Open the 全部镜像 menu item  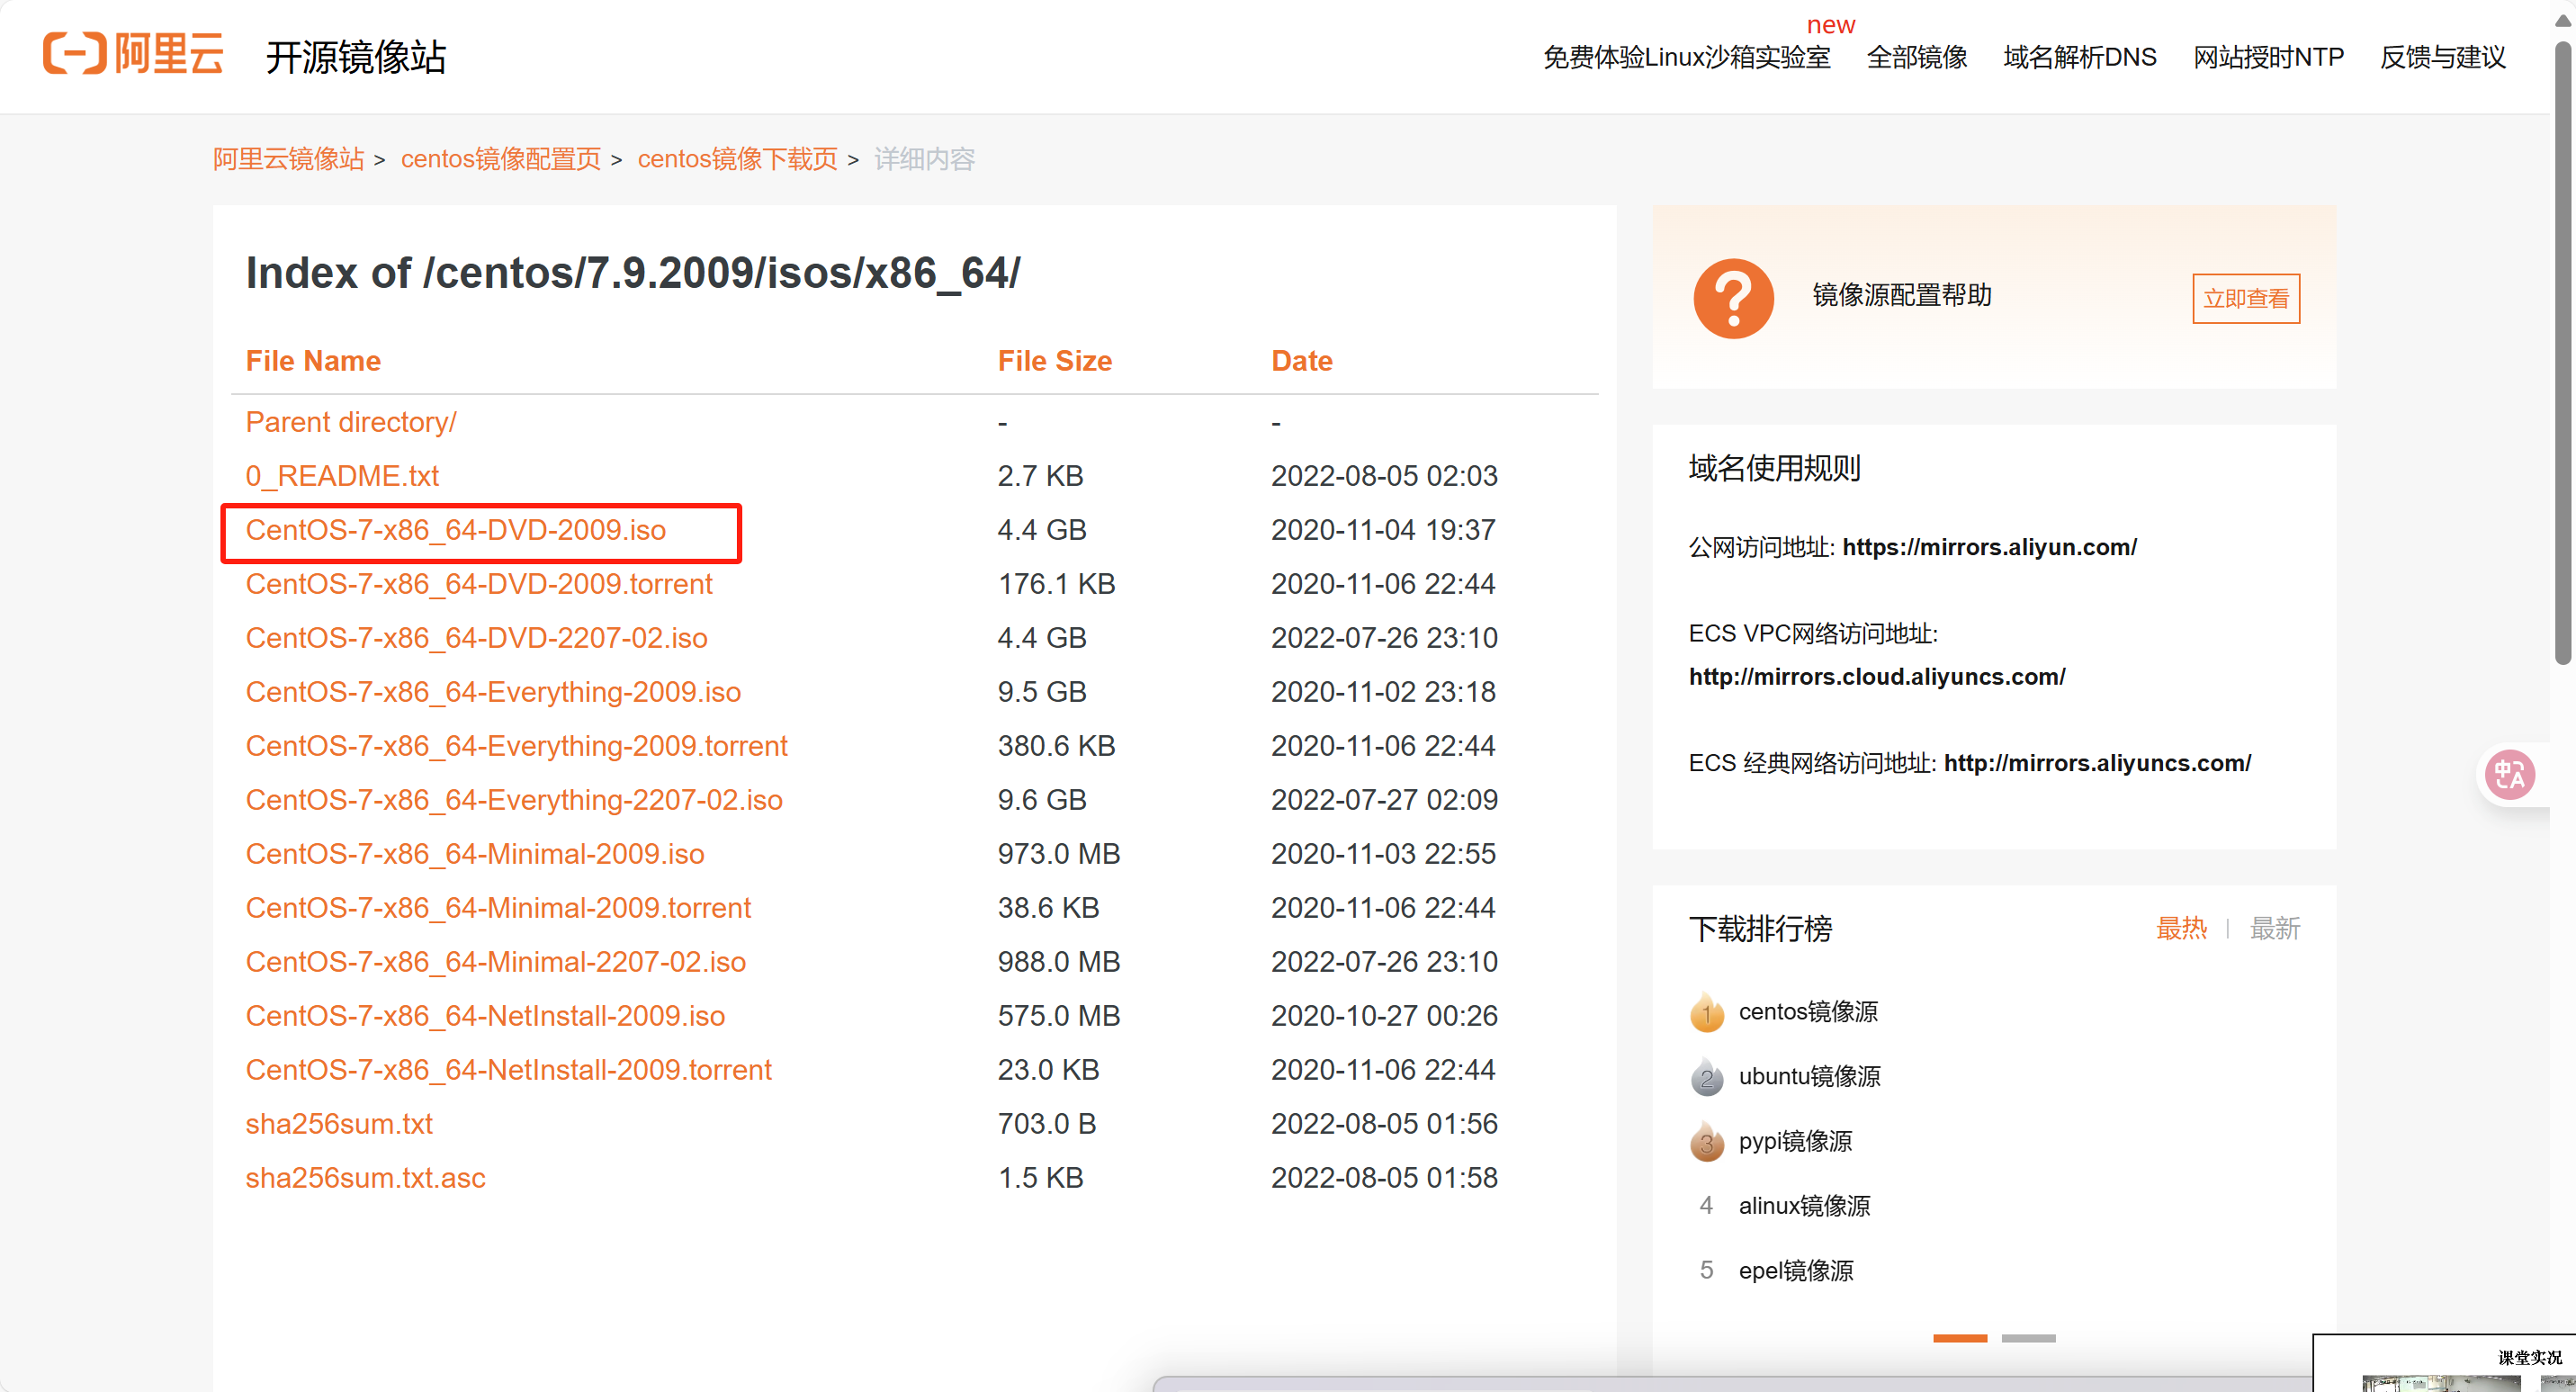coord(1916,57)
